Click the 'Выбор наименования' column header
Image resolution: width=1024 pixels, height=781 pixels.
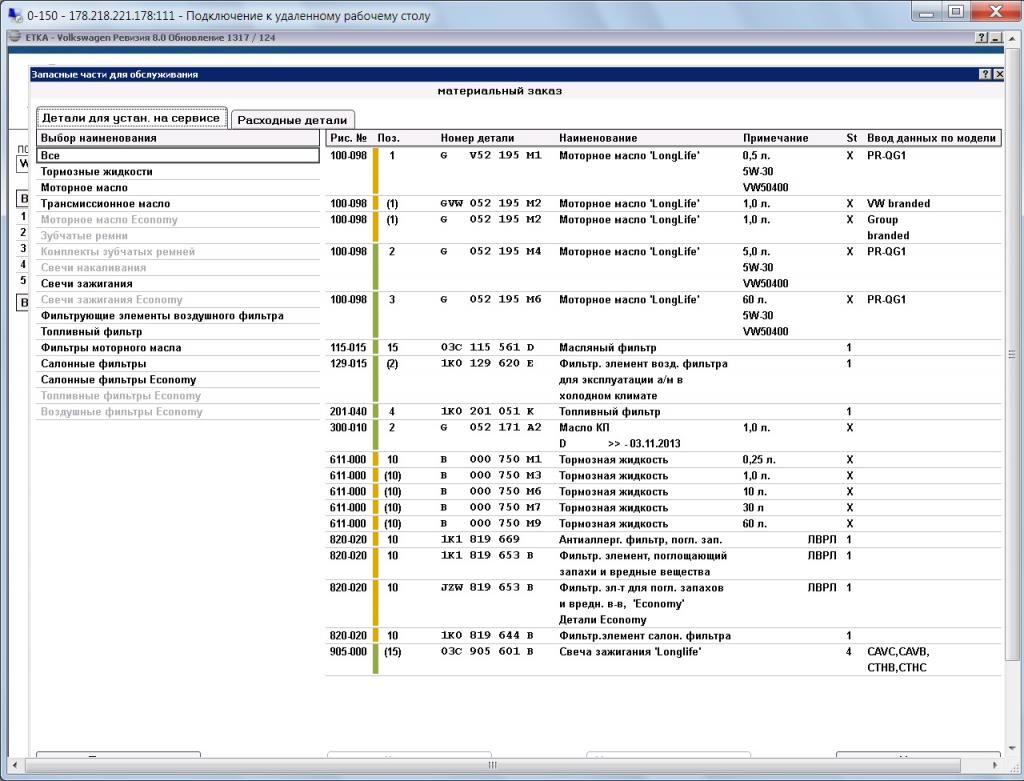pyautogui.click(x=178, y=138)
